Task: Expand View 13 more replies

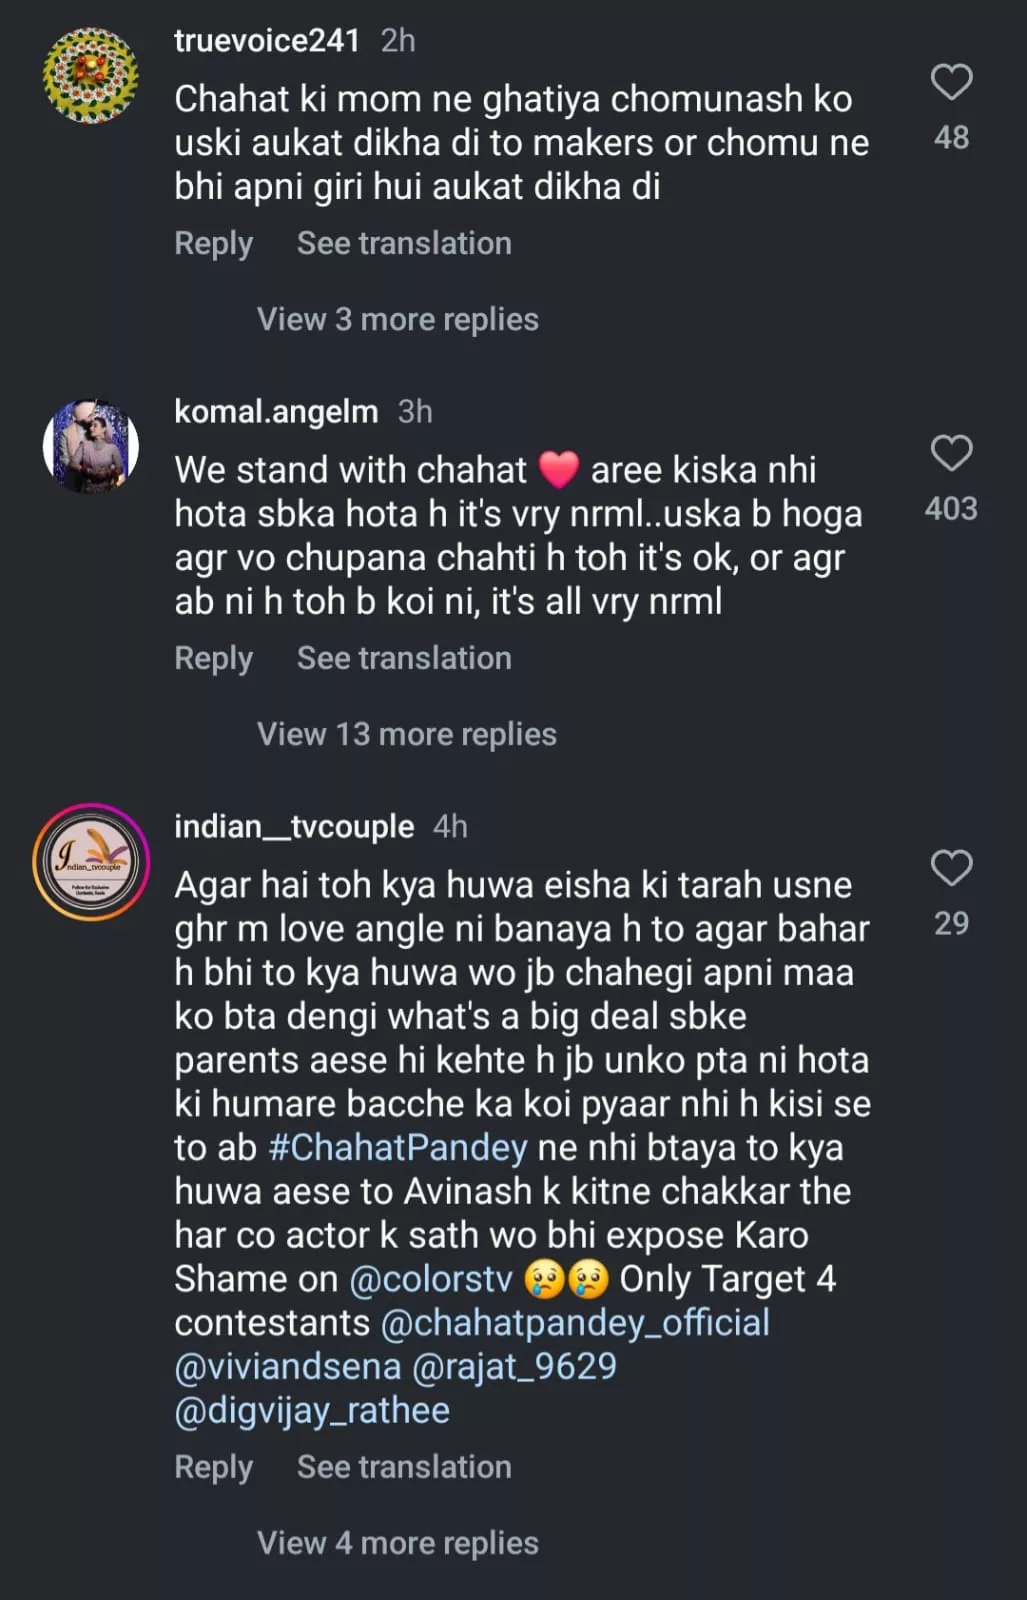Action: tap(406, 734)
